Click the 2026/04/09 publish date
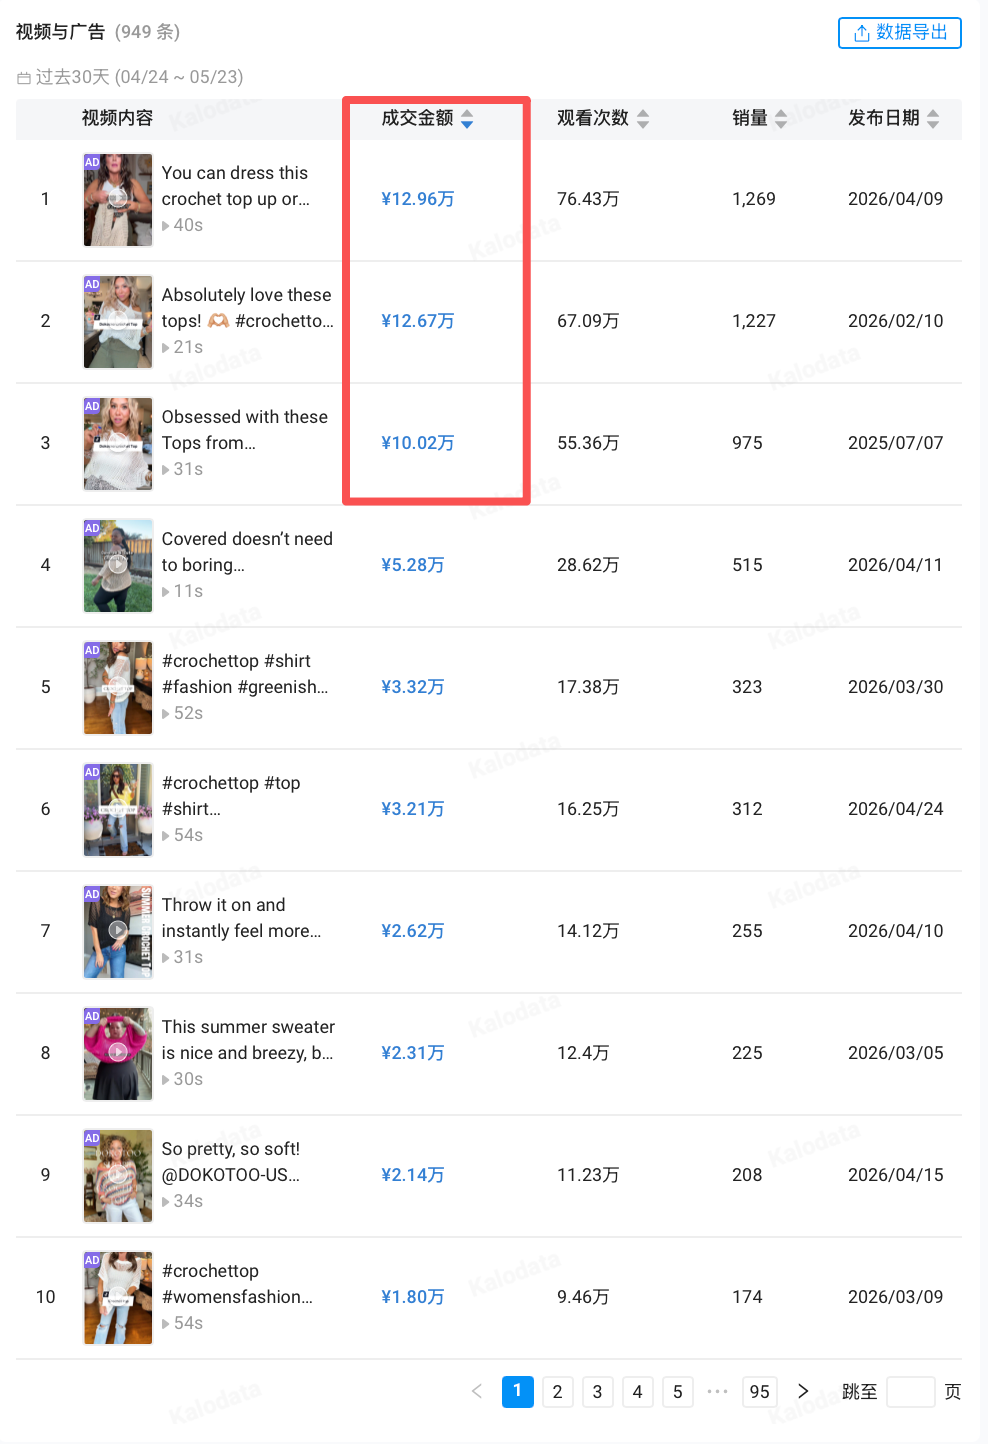 pyautogui.click(x=896, y=199)
